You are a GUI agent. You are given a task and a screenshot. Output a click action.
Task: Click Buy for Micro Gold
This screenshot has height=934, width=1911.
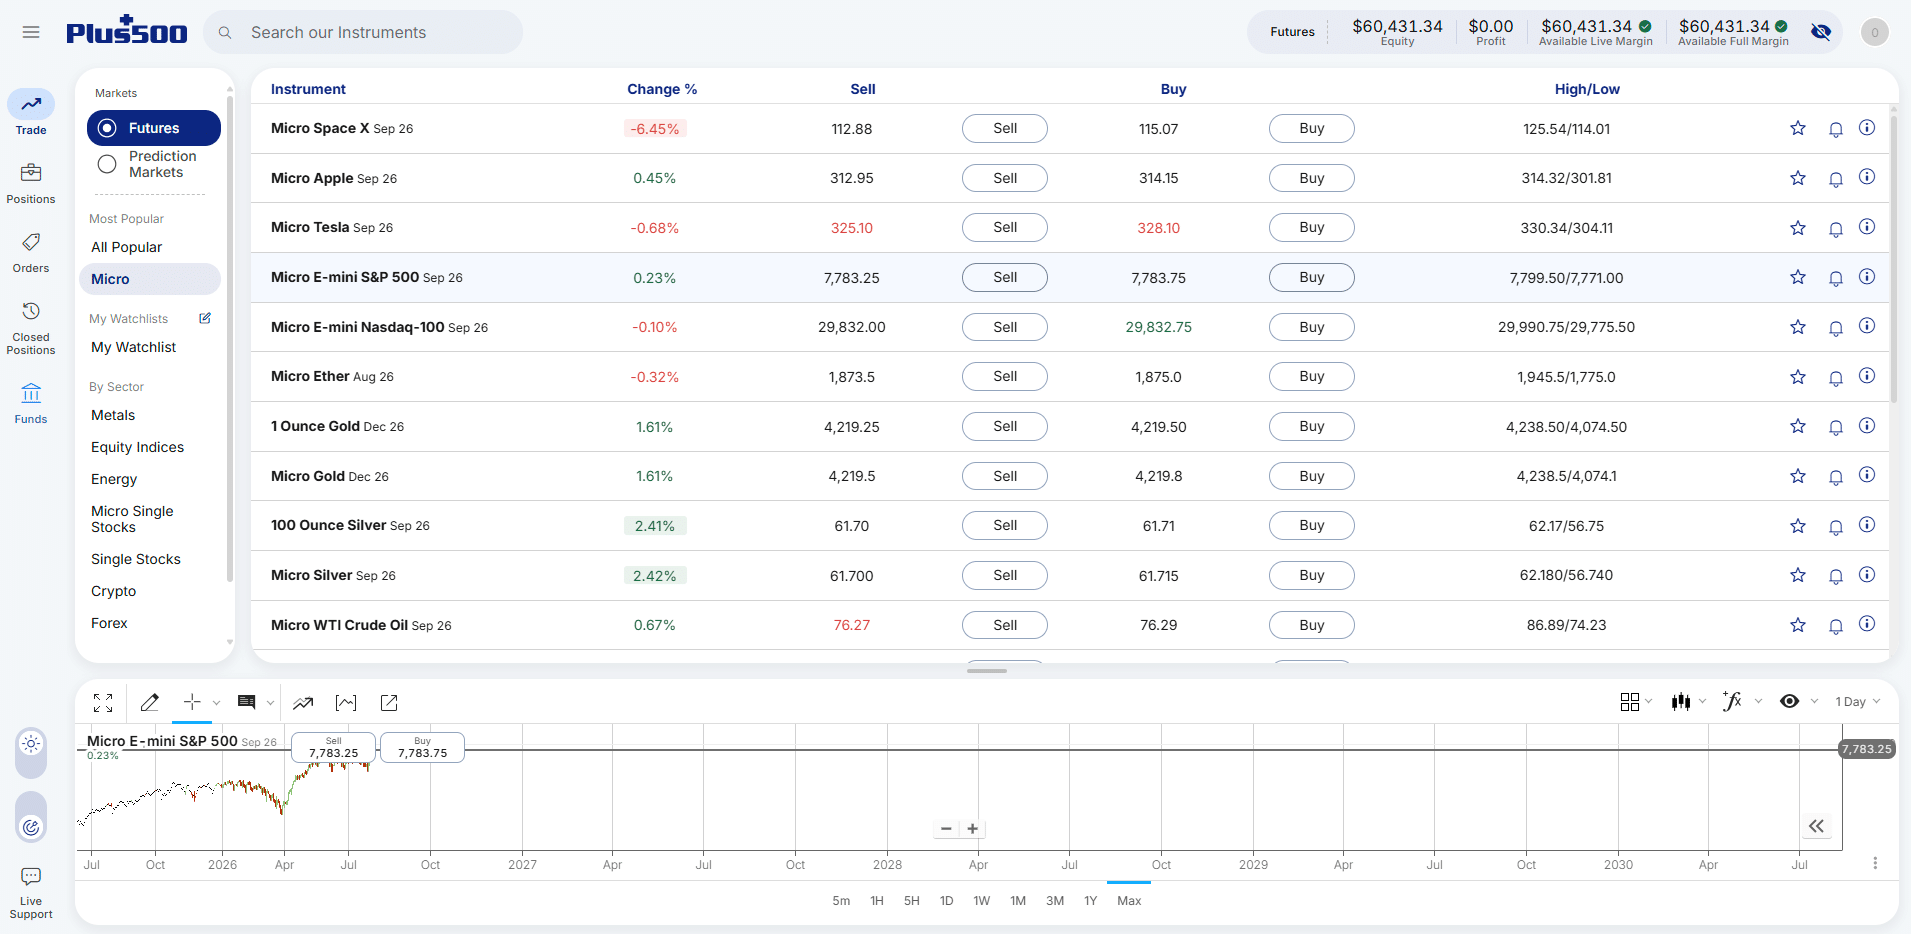tap(1312, 476)
